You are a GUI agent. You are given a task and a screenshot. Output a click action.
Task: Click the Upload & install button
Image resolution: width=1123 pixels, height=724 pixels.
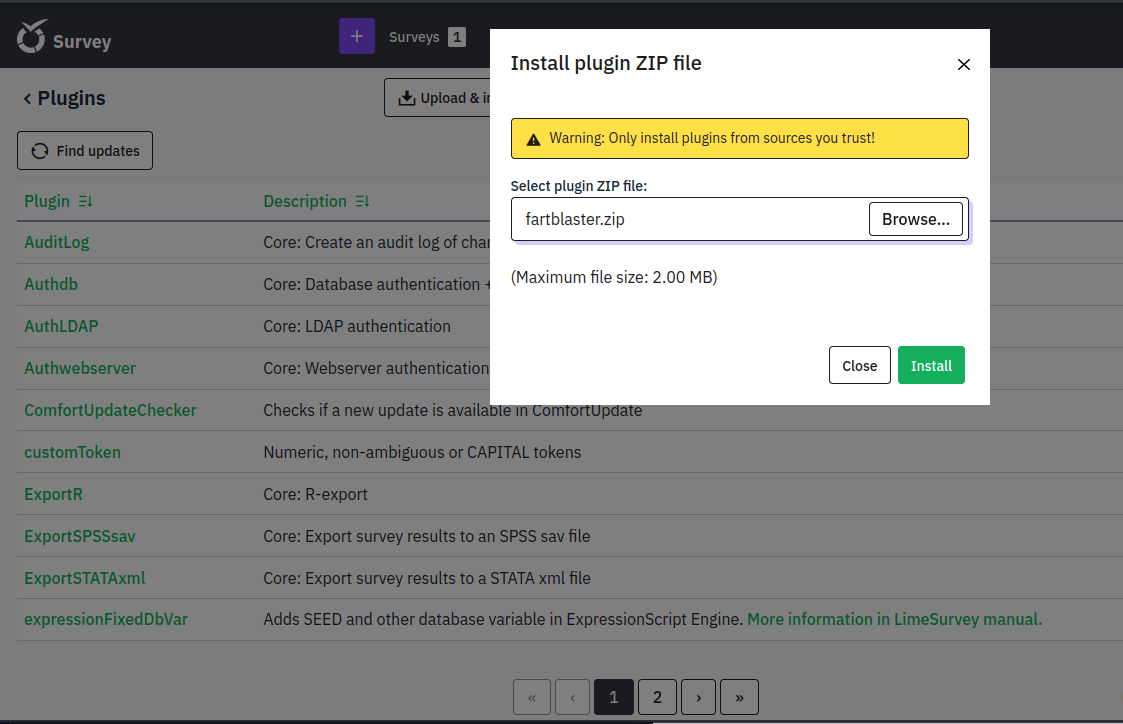438,98
